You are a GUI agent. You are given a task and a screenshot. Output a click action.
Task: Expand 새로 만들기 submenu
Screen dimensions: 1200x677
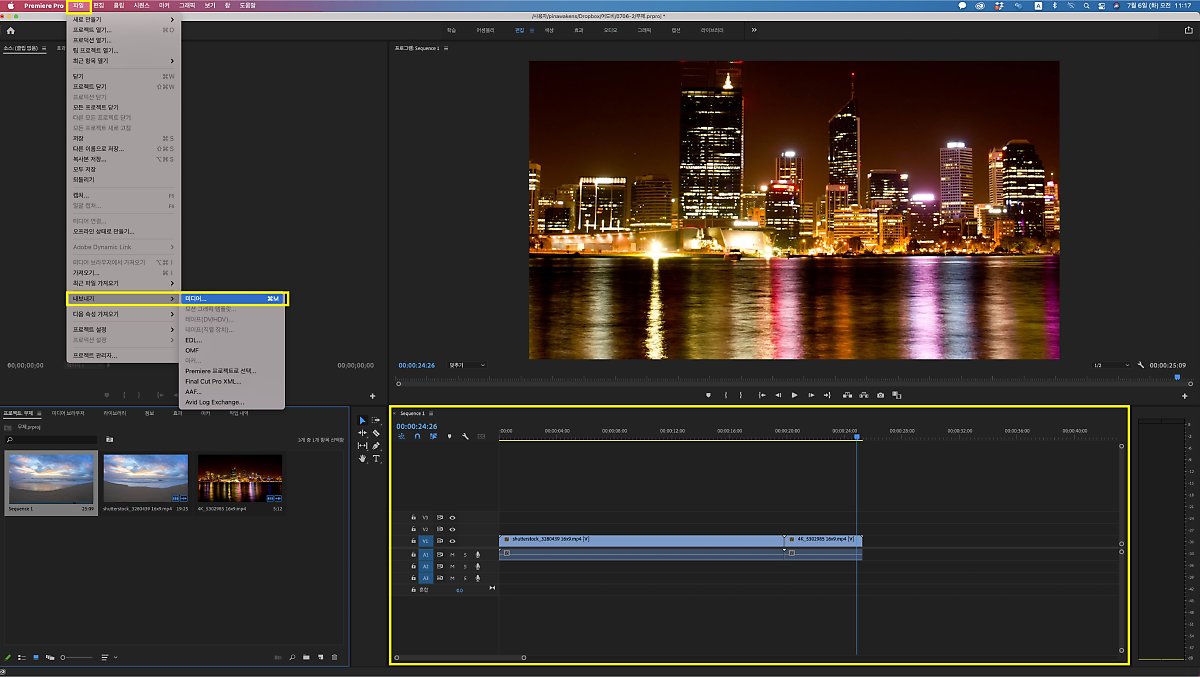click(124, 19)
